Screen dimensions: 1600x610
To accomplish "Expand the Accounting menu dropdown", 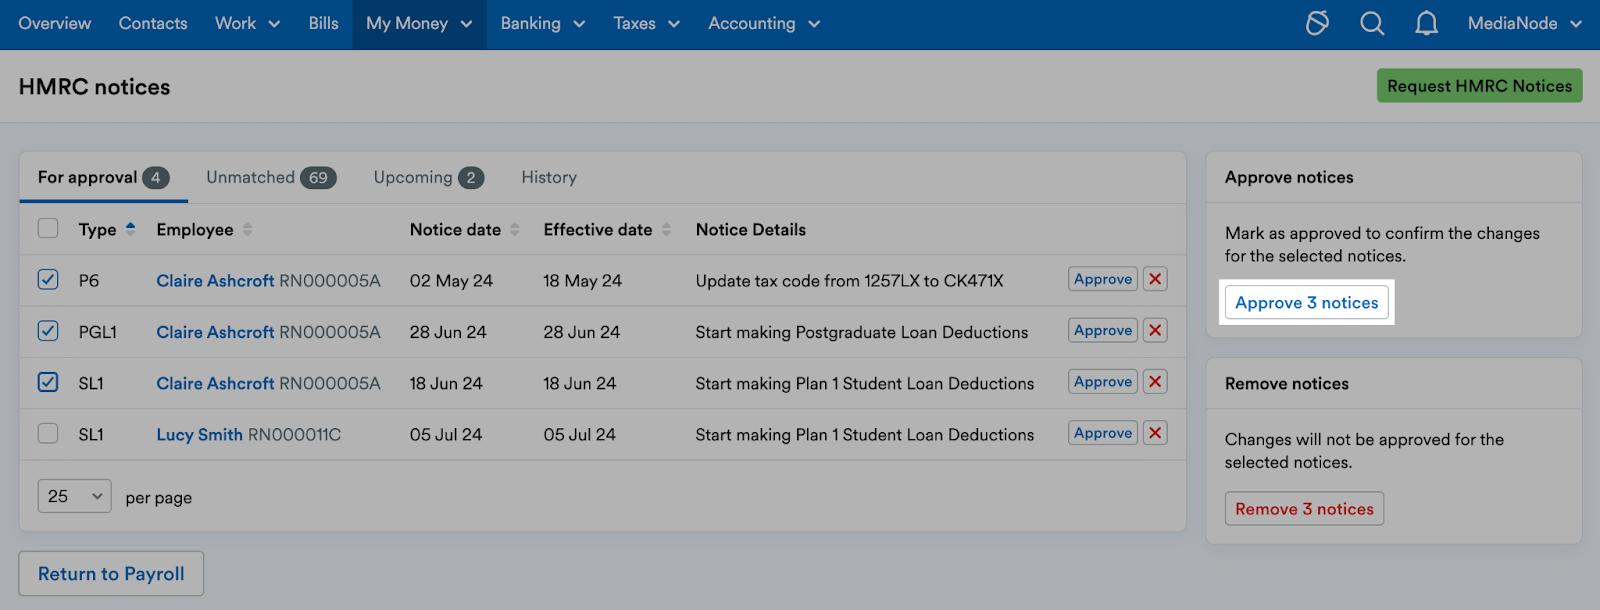I will coord(764,23).
